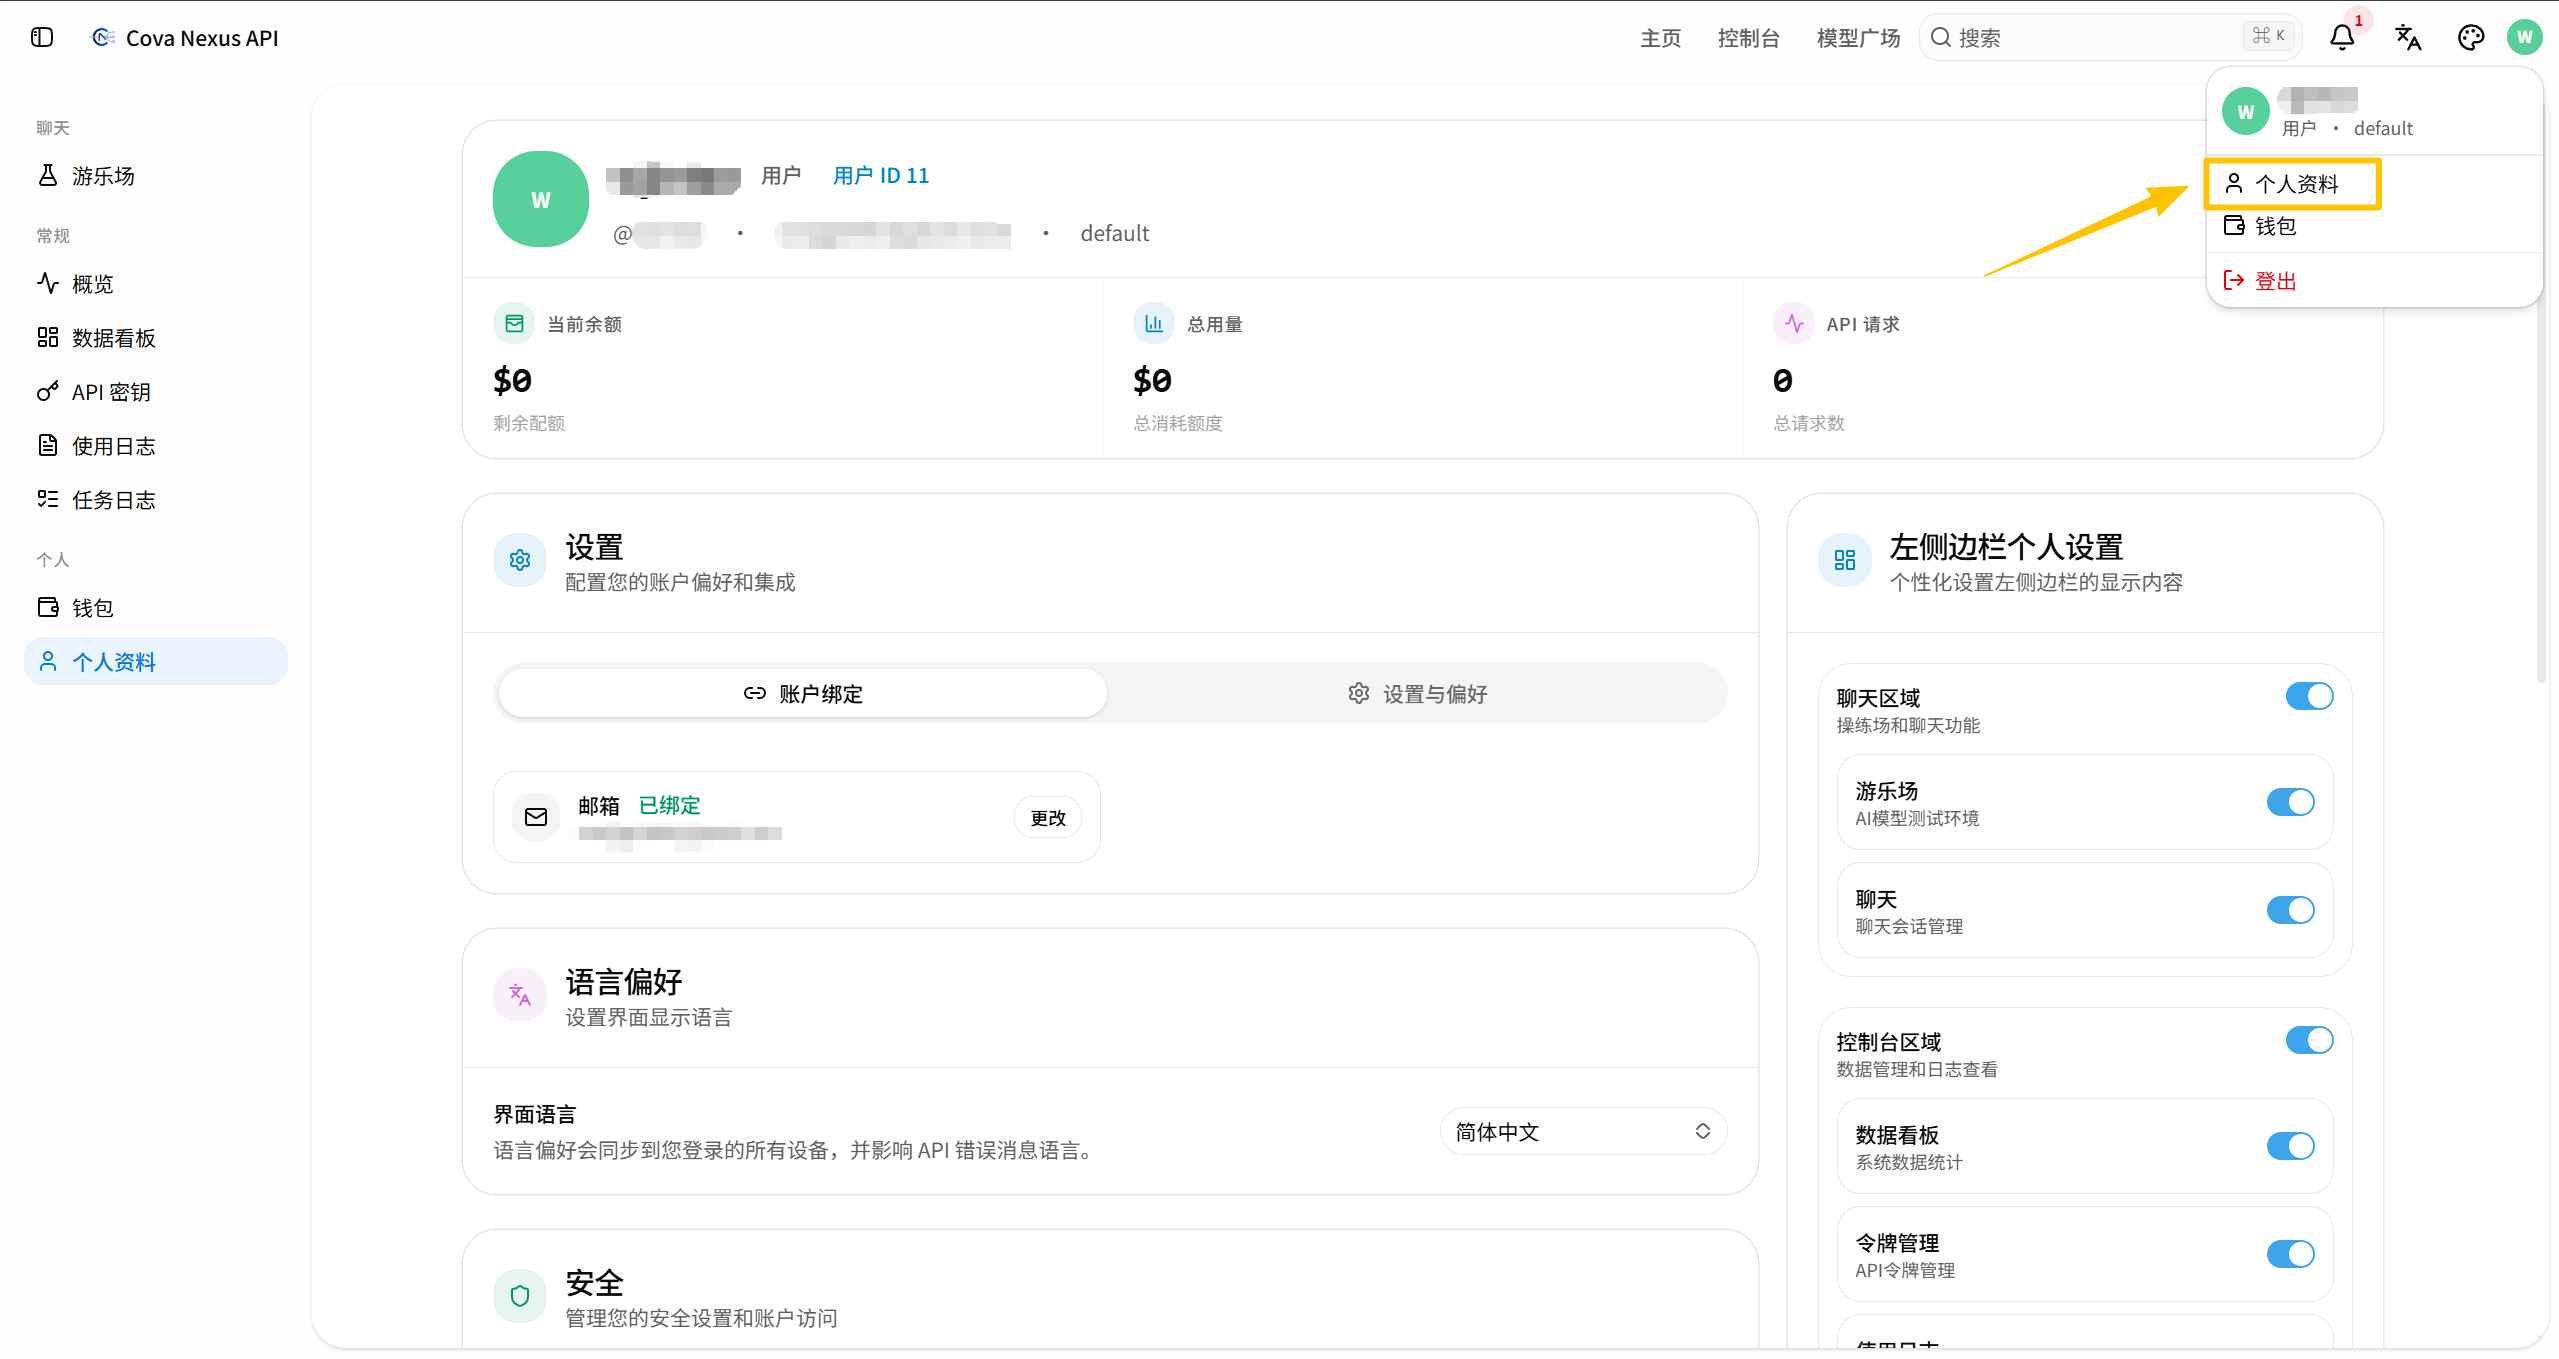Open Playground in the sidebar
Viewport: 2559px width, 1359px height.
[x=155, y=176]
